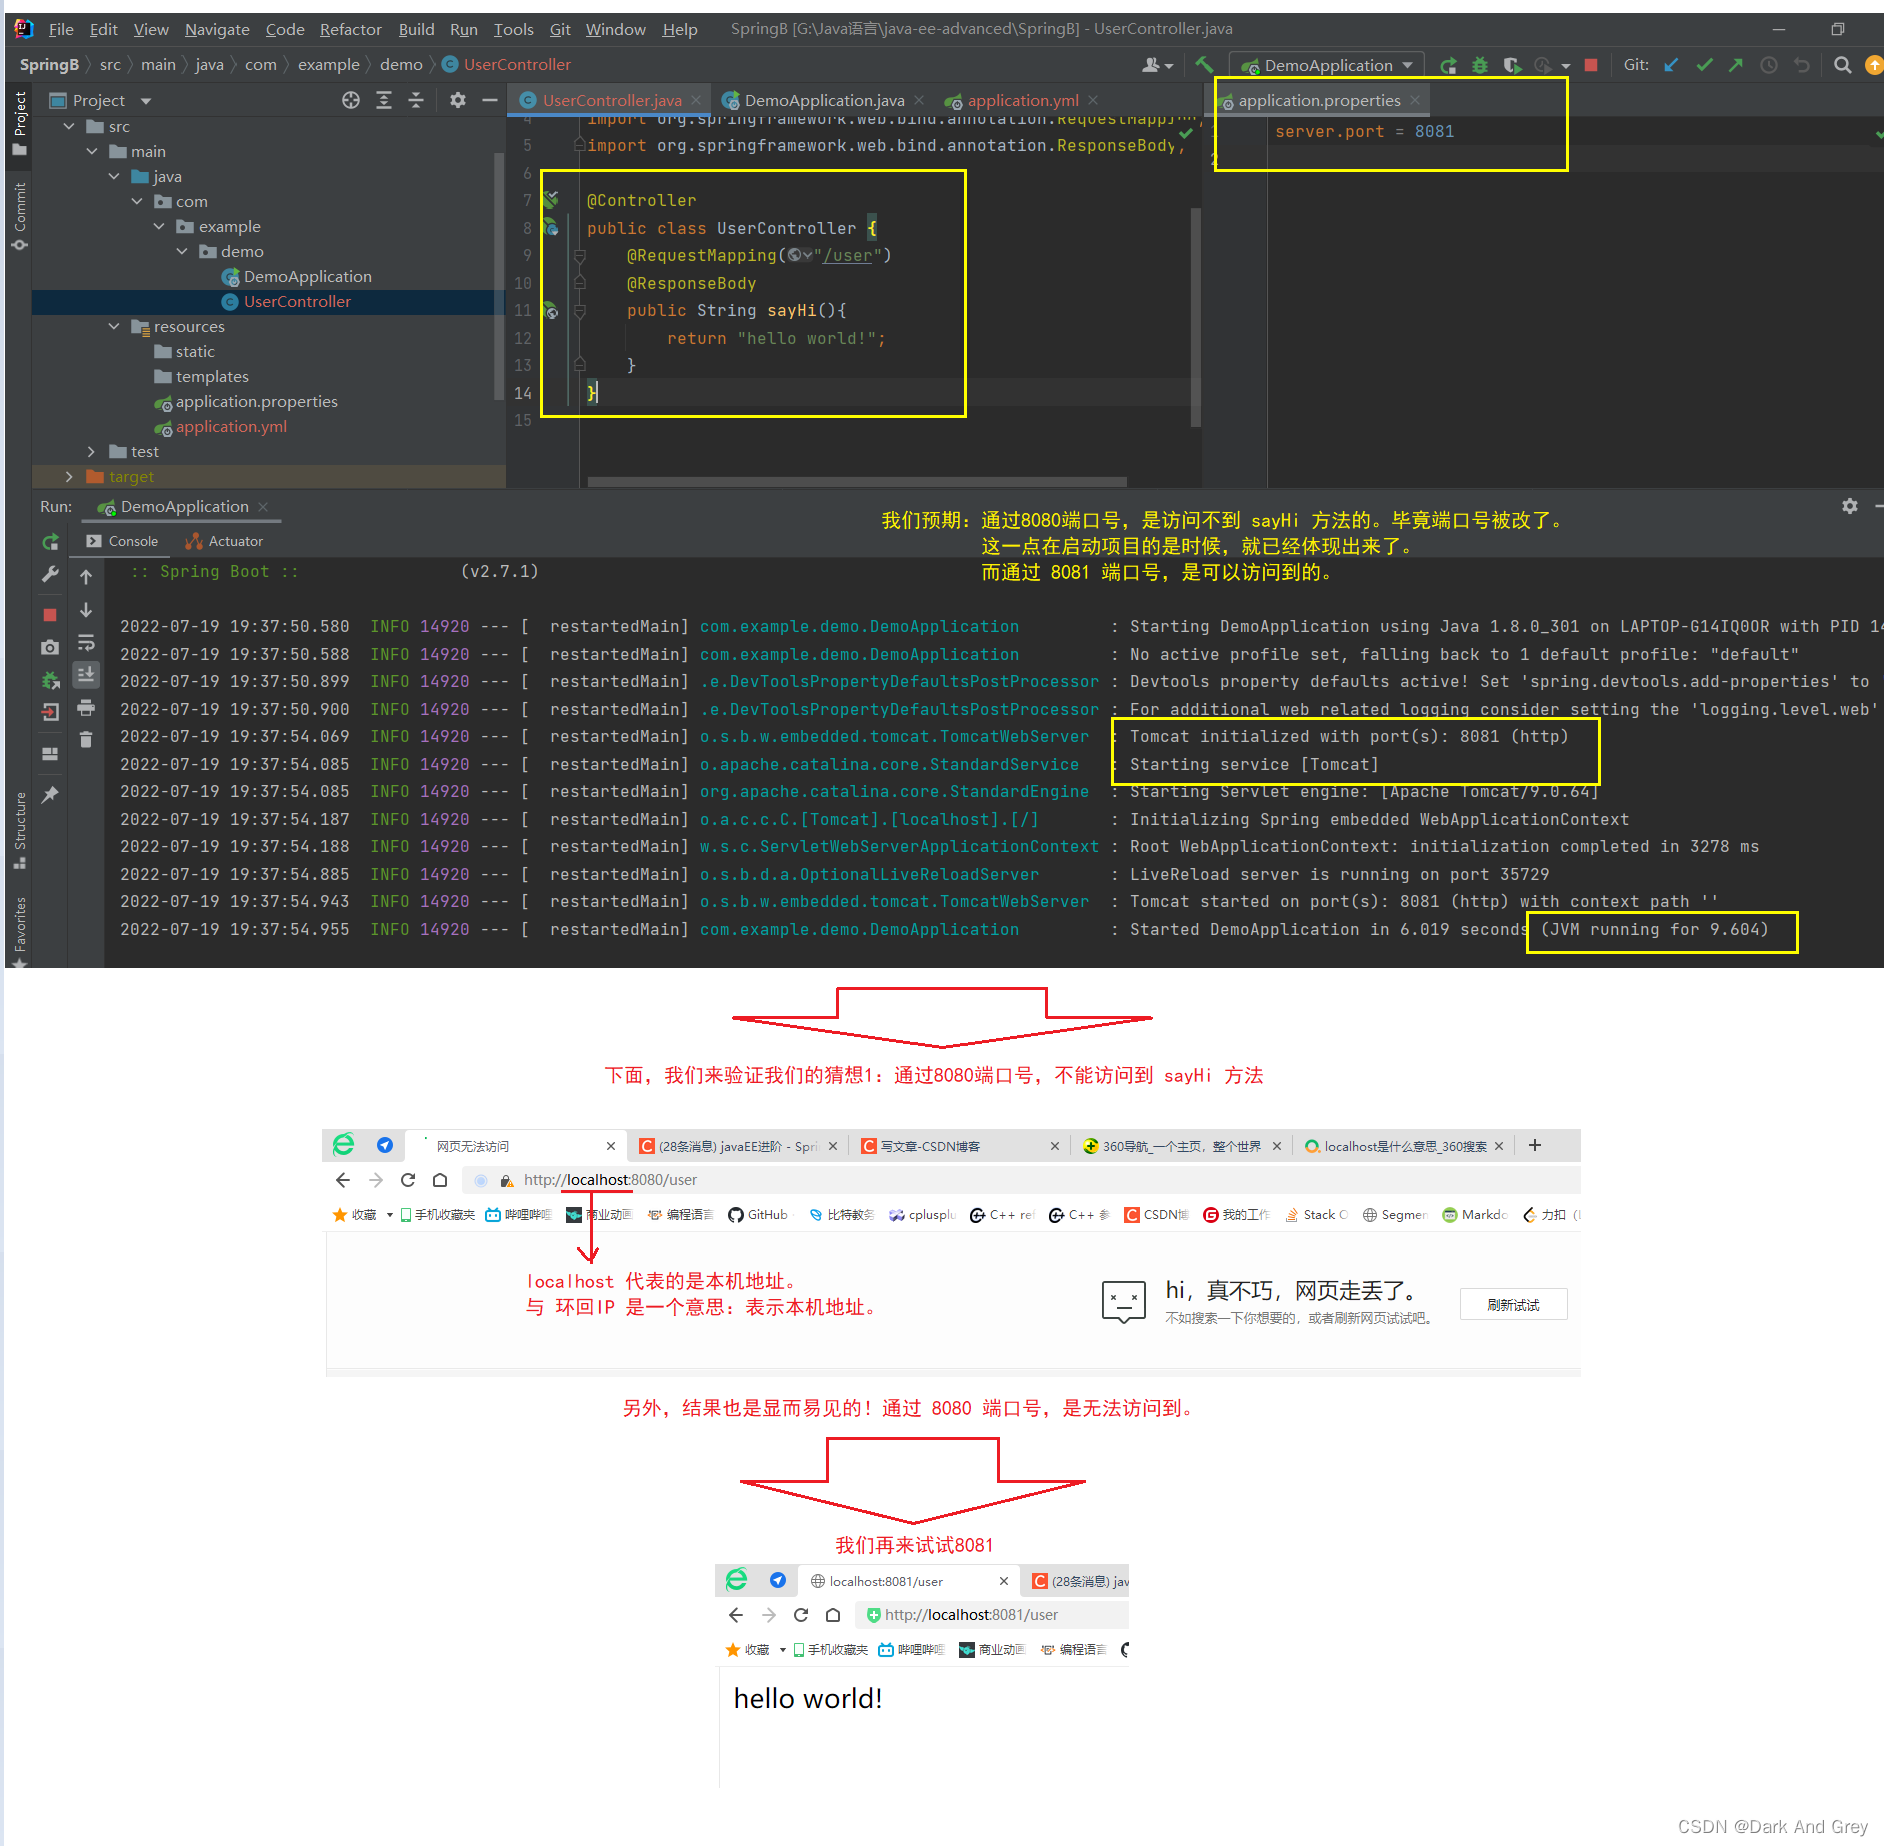Screen dimensions: 1884x1846
Task: Open the Commit tool window
Action: (19, 216)
